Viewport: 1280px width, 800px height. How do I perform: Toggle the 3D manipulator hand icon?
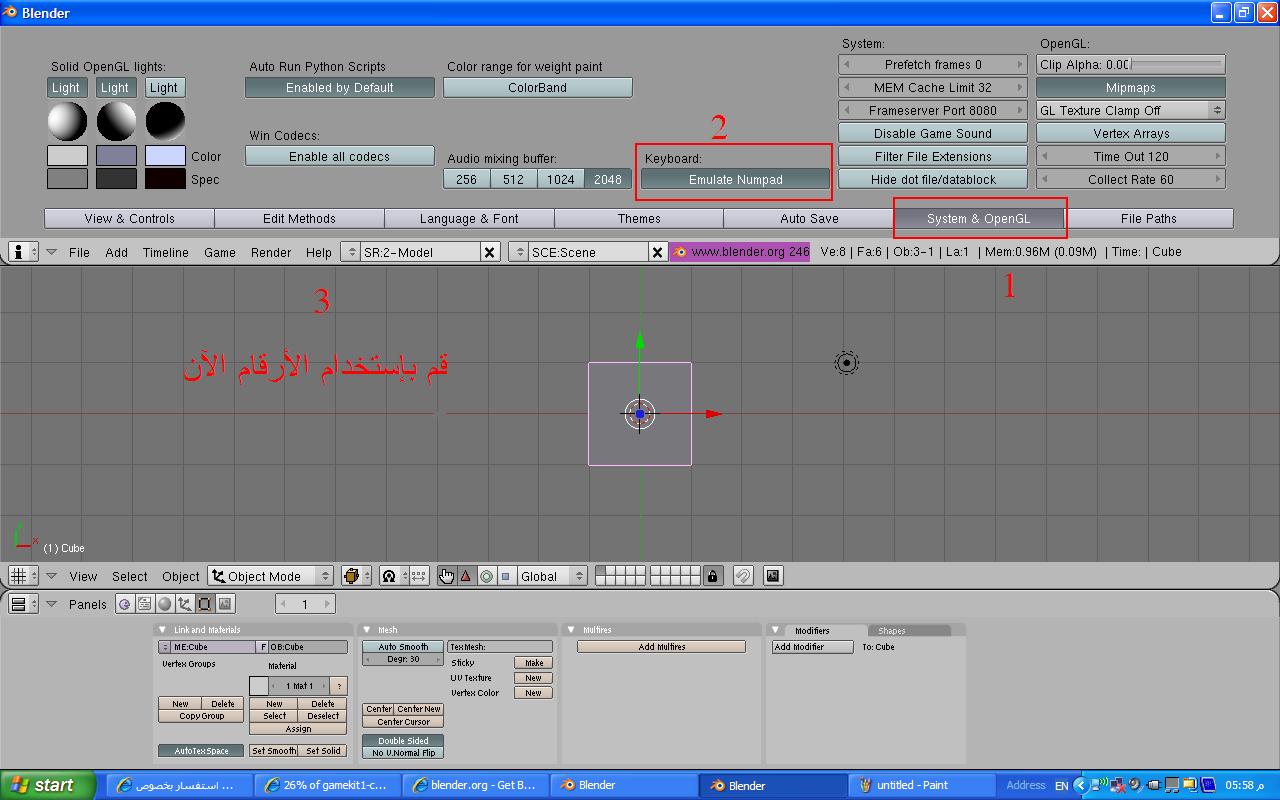pos(446,576)
